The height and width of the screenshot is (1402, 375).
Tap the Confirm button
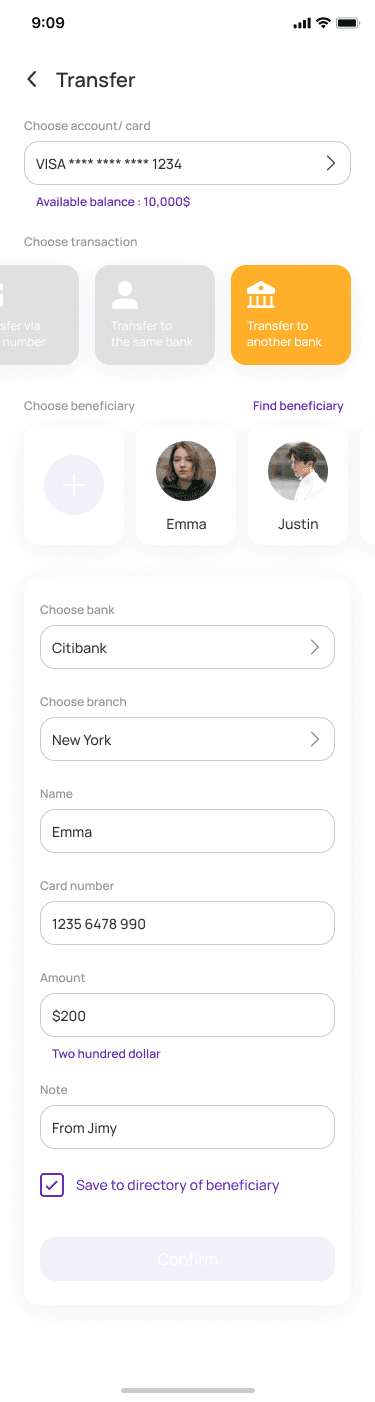tap(187, 1259)
